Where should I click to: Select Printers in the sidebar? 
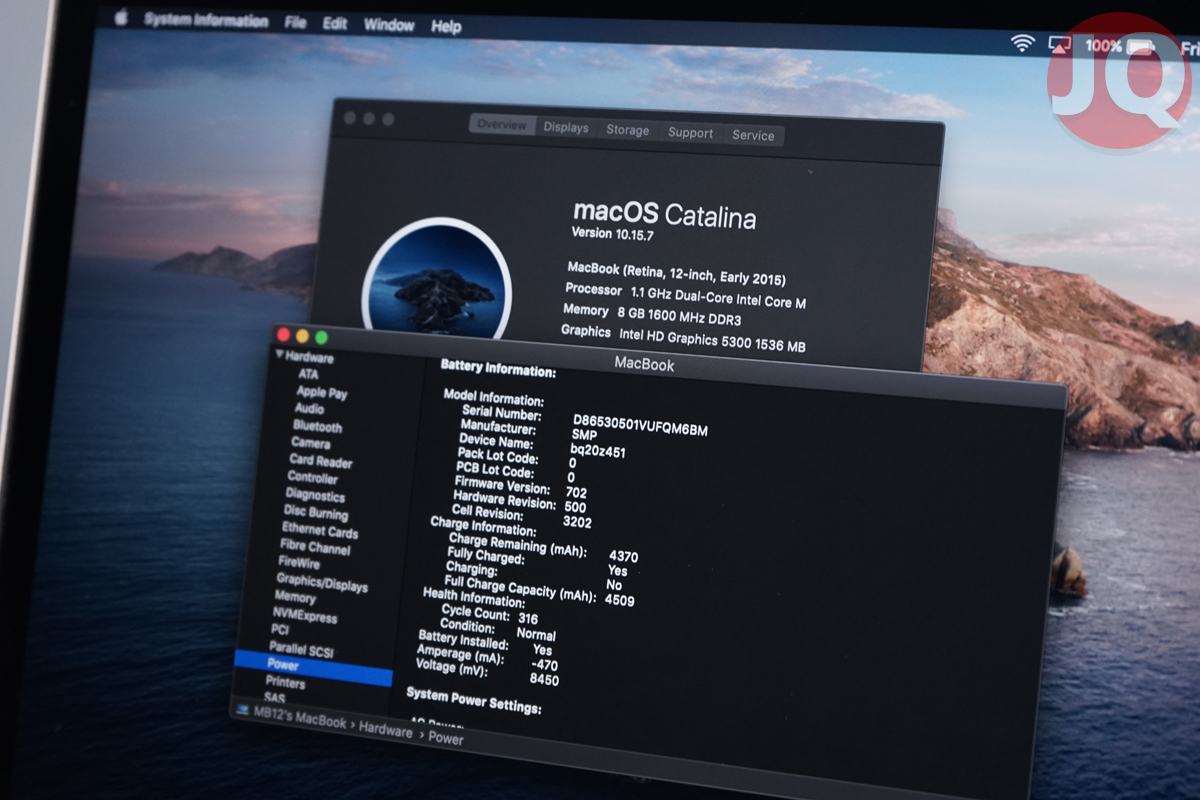click(x=285, y=682)
